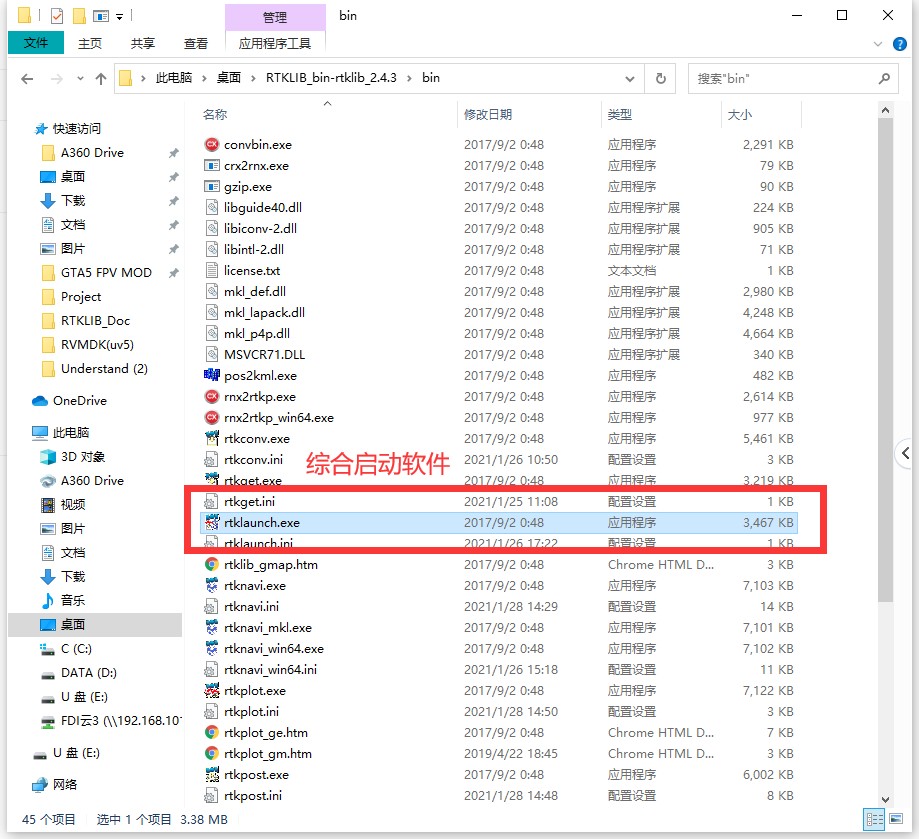This screenshot has height=839, width=919.
Task: Click the rtklaunch.exe application icon
Action: [x=212, y=522]
